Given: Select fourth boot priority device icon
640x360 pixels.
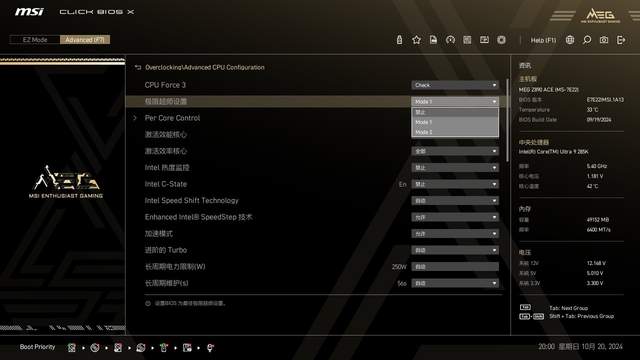Looking at the screenshot, I should (x=141, y=347).
